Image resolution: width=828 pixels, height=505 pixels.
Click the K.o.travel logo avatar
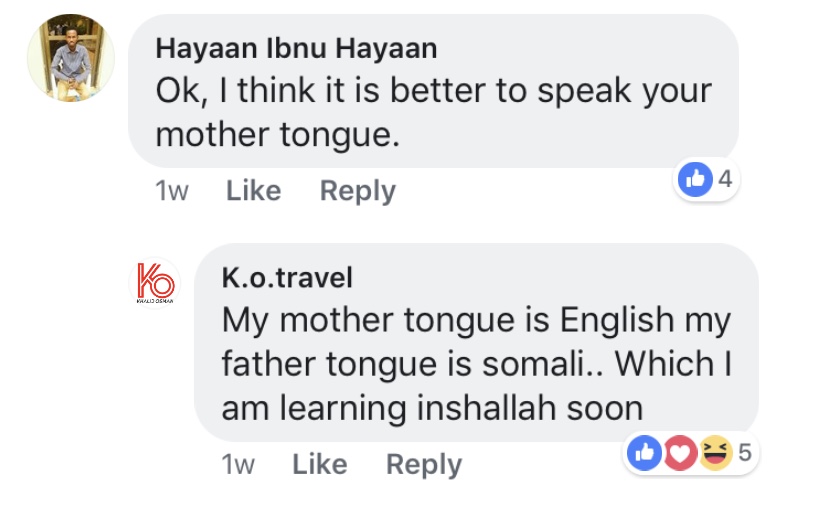155,281
